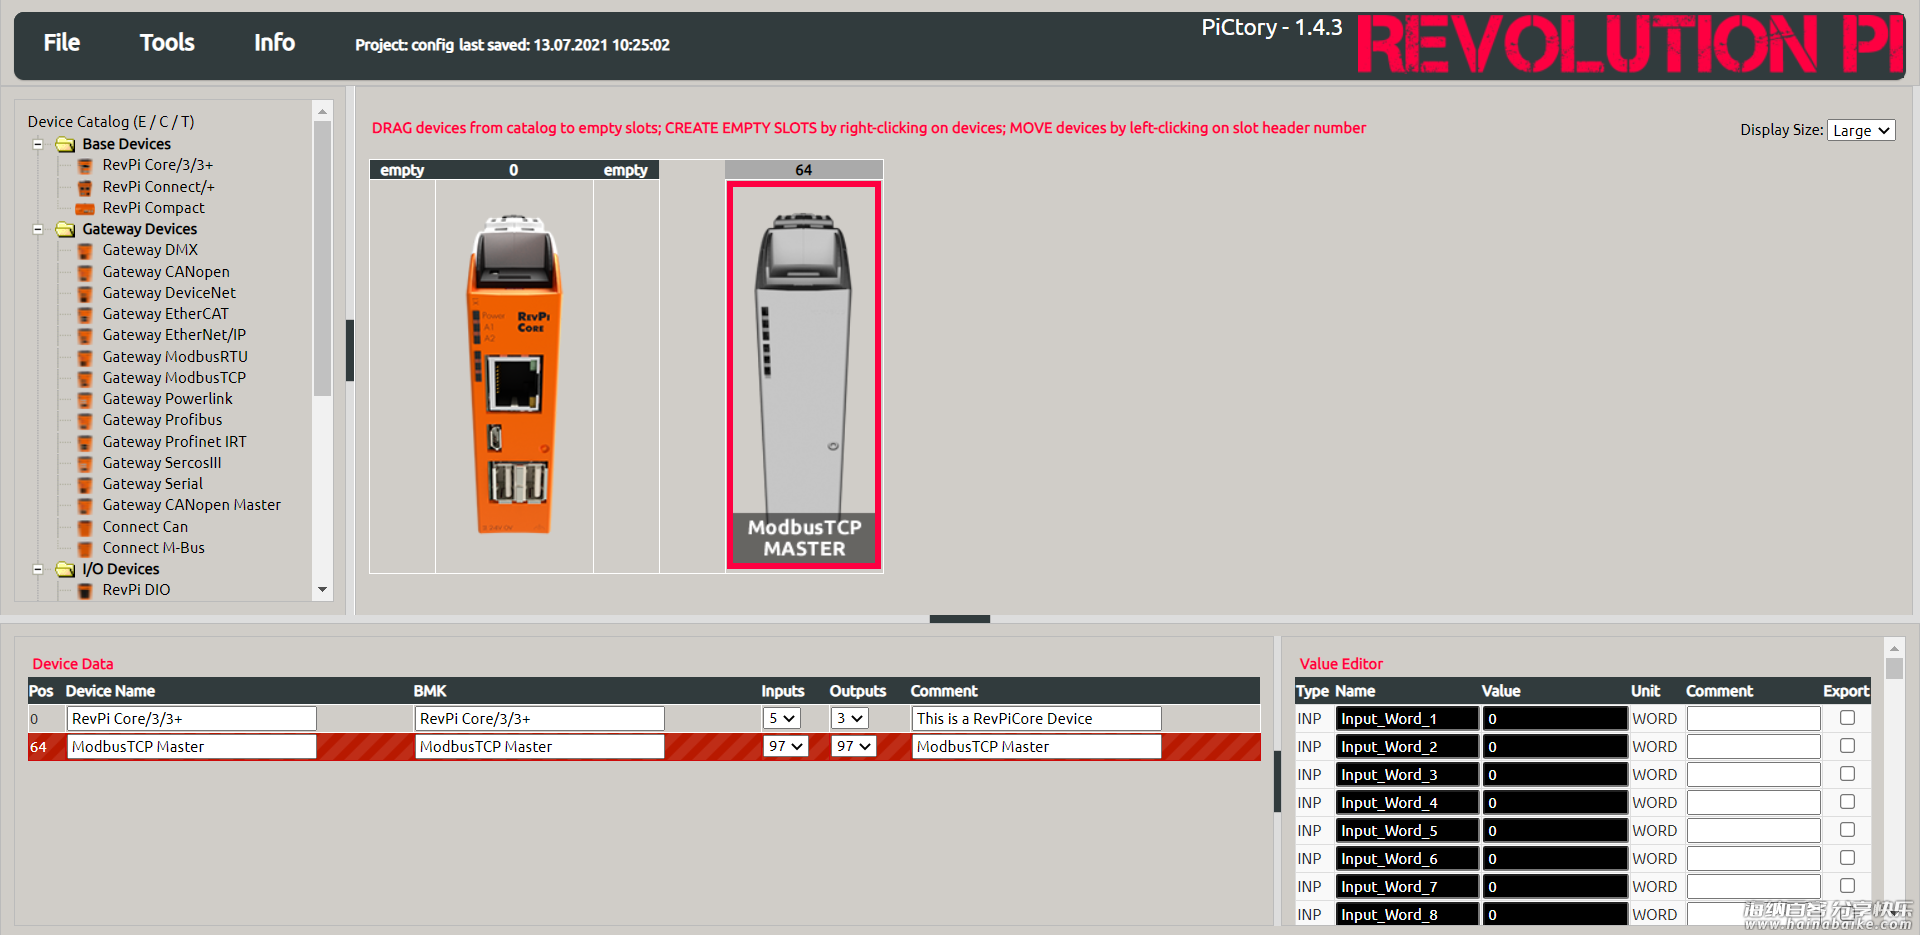Click the Gateway Devices folder icon
Screen dimensions: 1920x935
pos(66,229)
